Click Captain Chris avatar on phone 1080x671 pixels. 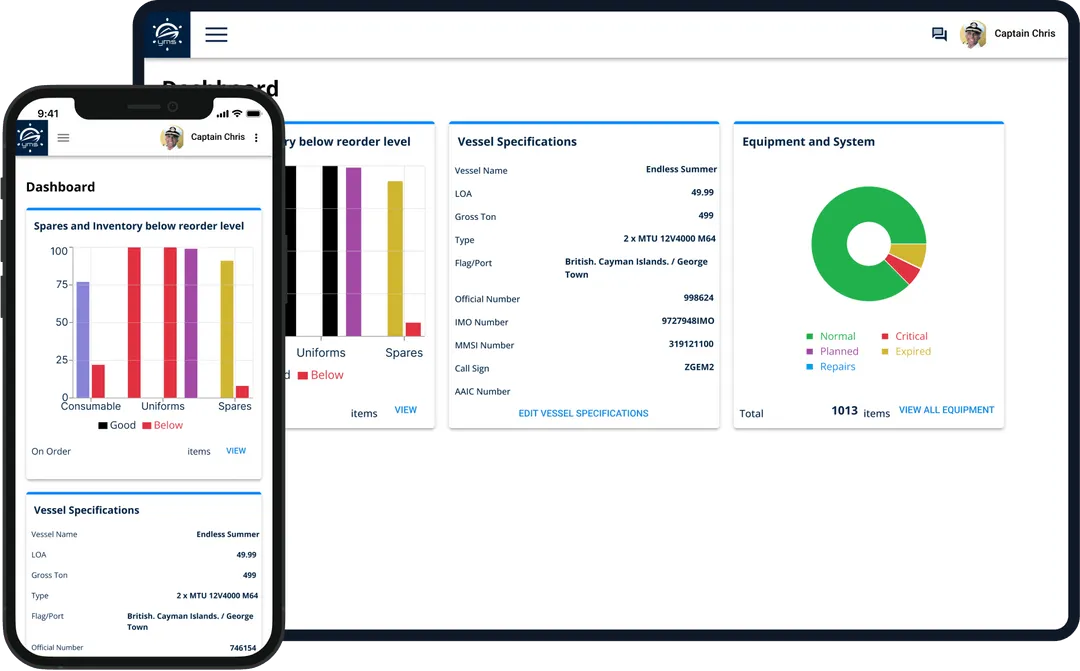tap(172, 138)
